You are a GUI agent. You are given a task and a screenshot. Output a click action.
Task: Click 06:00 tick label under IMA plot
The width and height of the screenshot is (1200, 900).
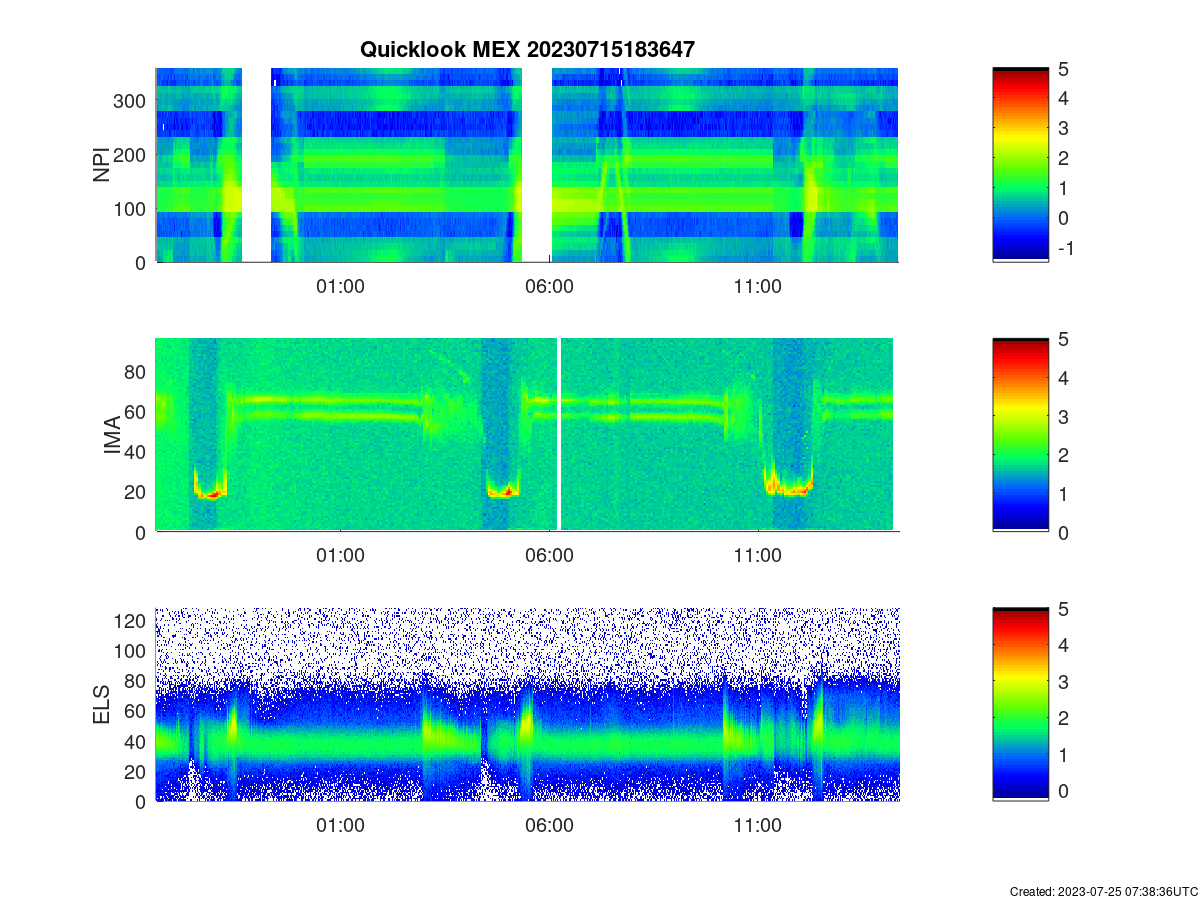549,556
